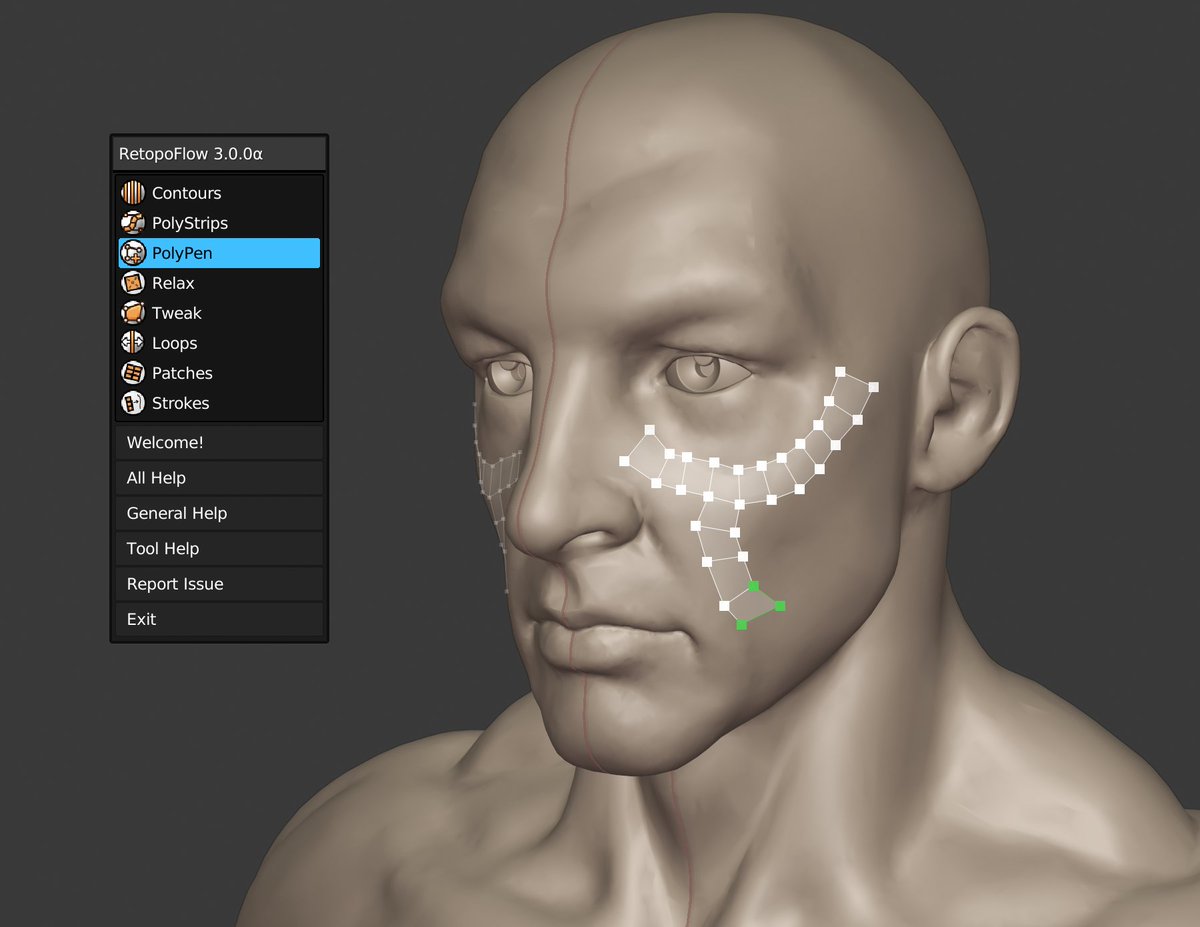Click the Contours label

(187, 193)
